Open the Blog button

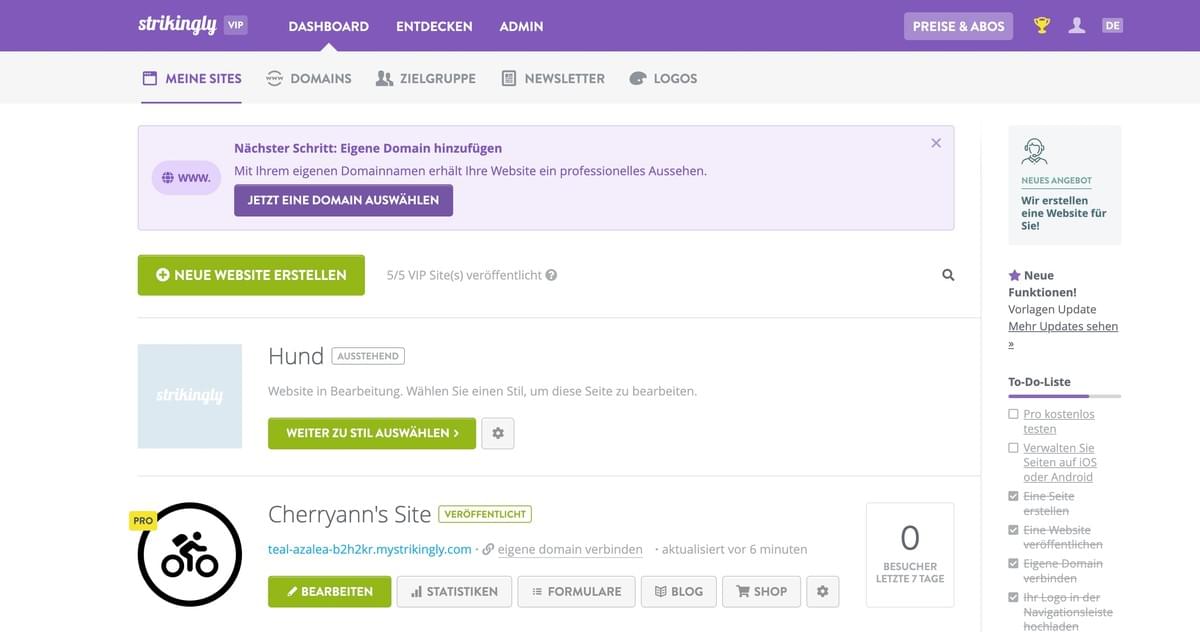(x=679, y=591)
